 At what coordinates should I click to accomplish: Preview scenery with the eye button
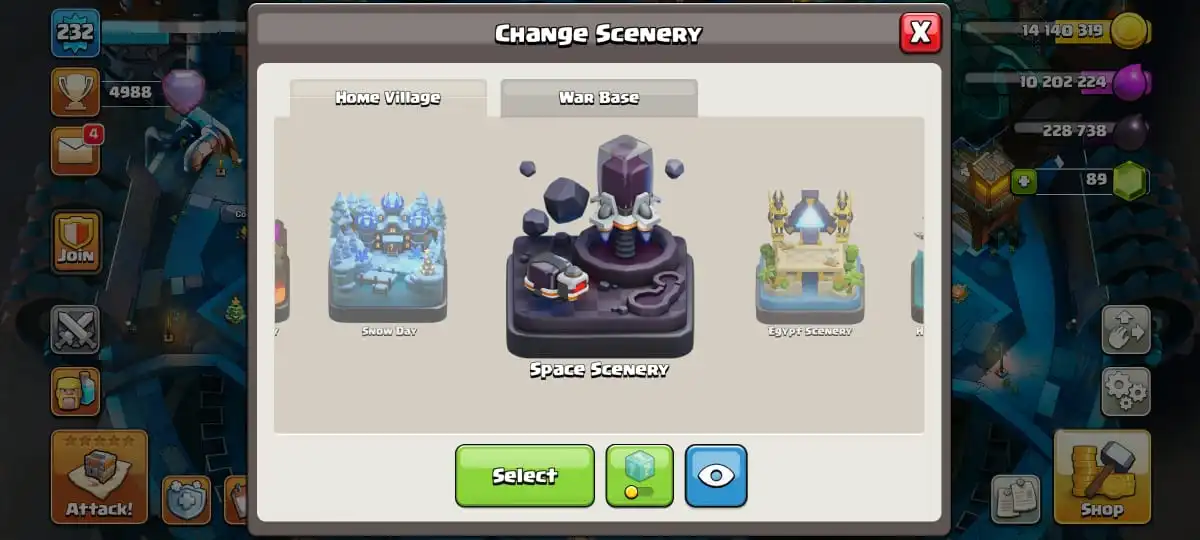pyautogui.click(x=716, y=475)
